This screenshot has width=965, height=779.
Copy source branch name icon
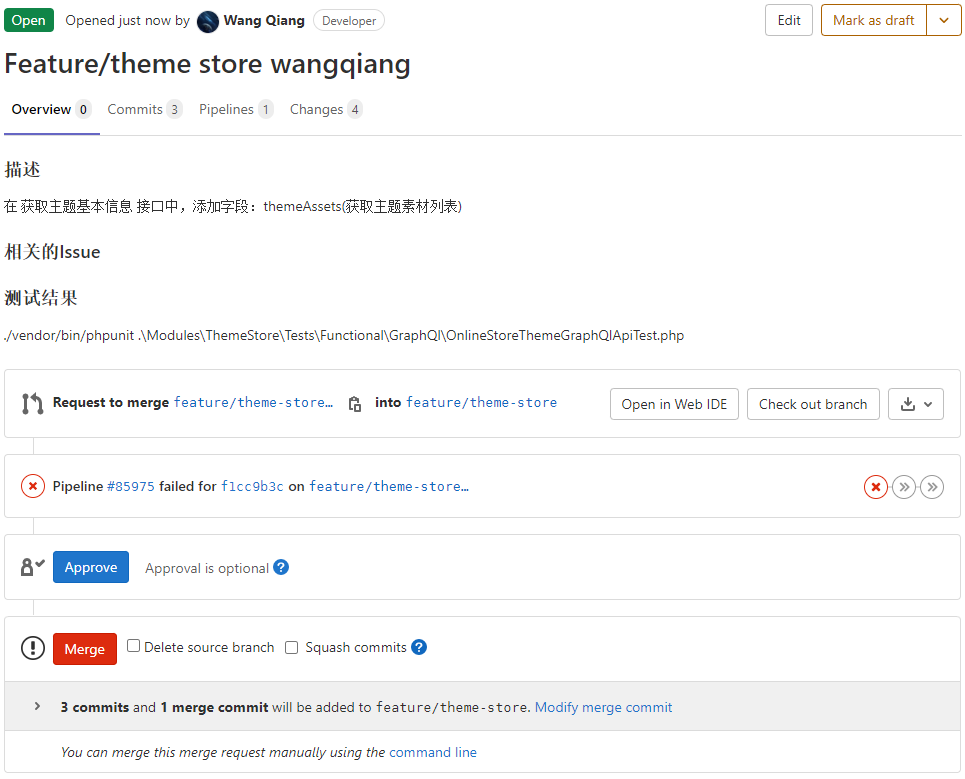(354, 404)
